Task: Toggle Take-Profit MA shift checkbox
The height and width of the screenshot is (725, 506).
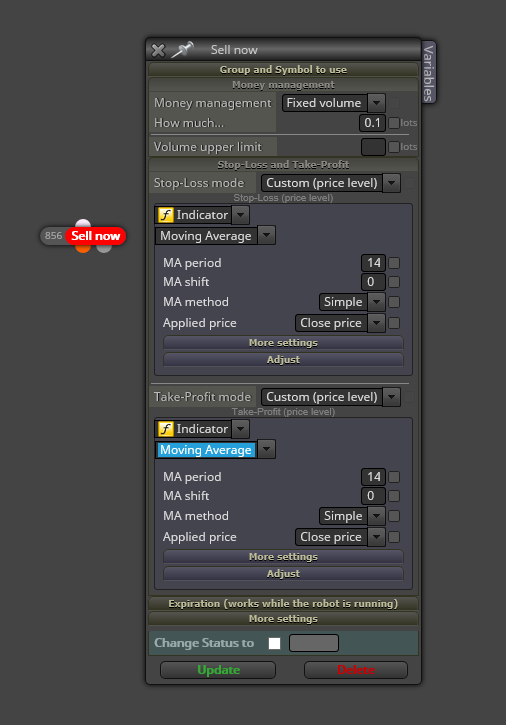Action: [x=394, y=496]
